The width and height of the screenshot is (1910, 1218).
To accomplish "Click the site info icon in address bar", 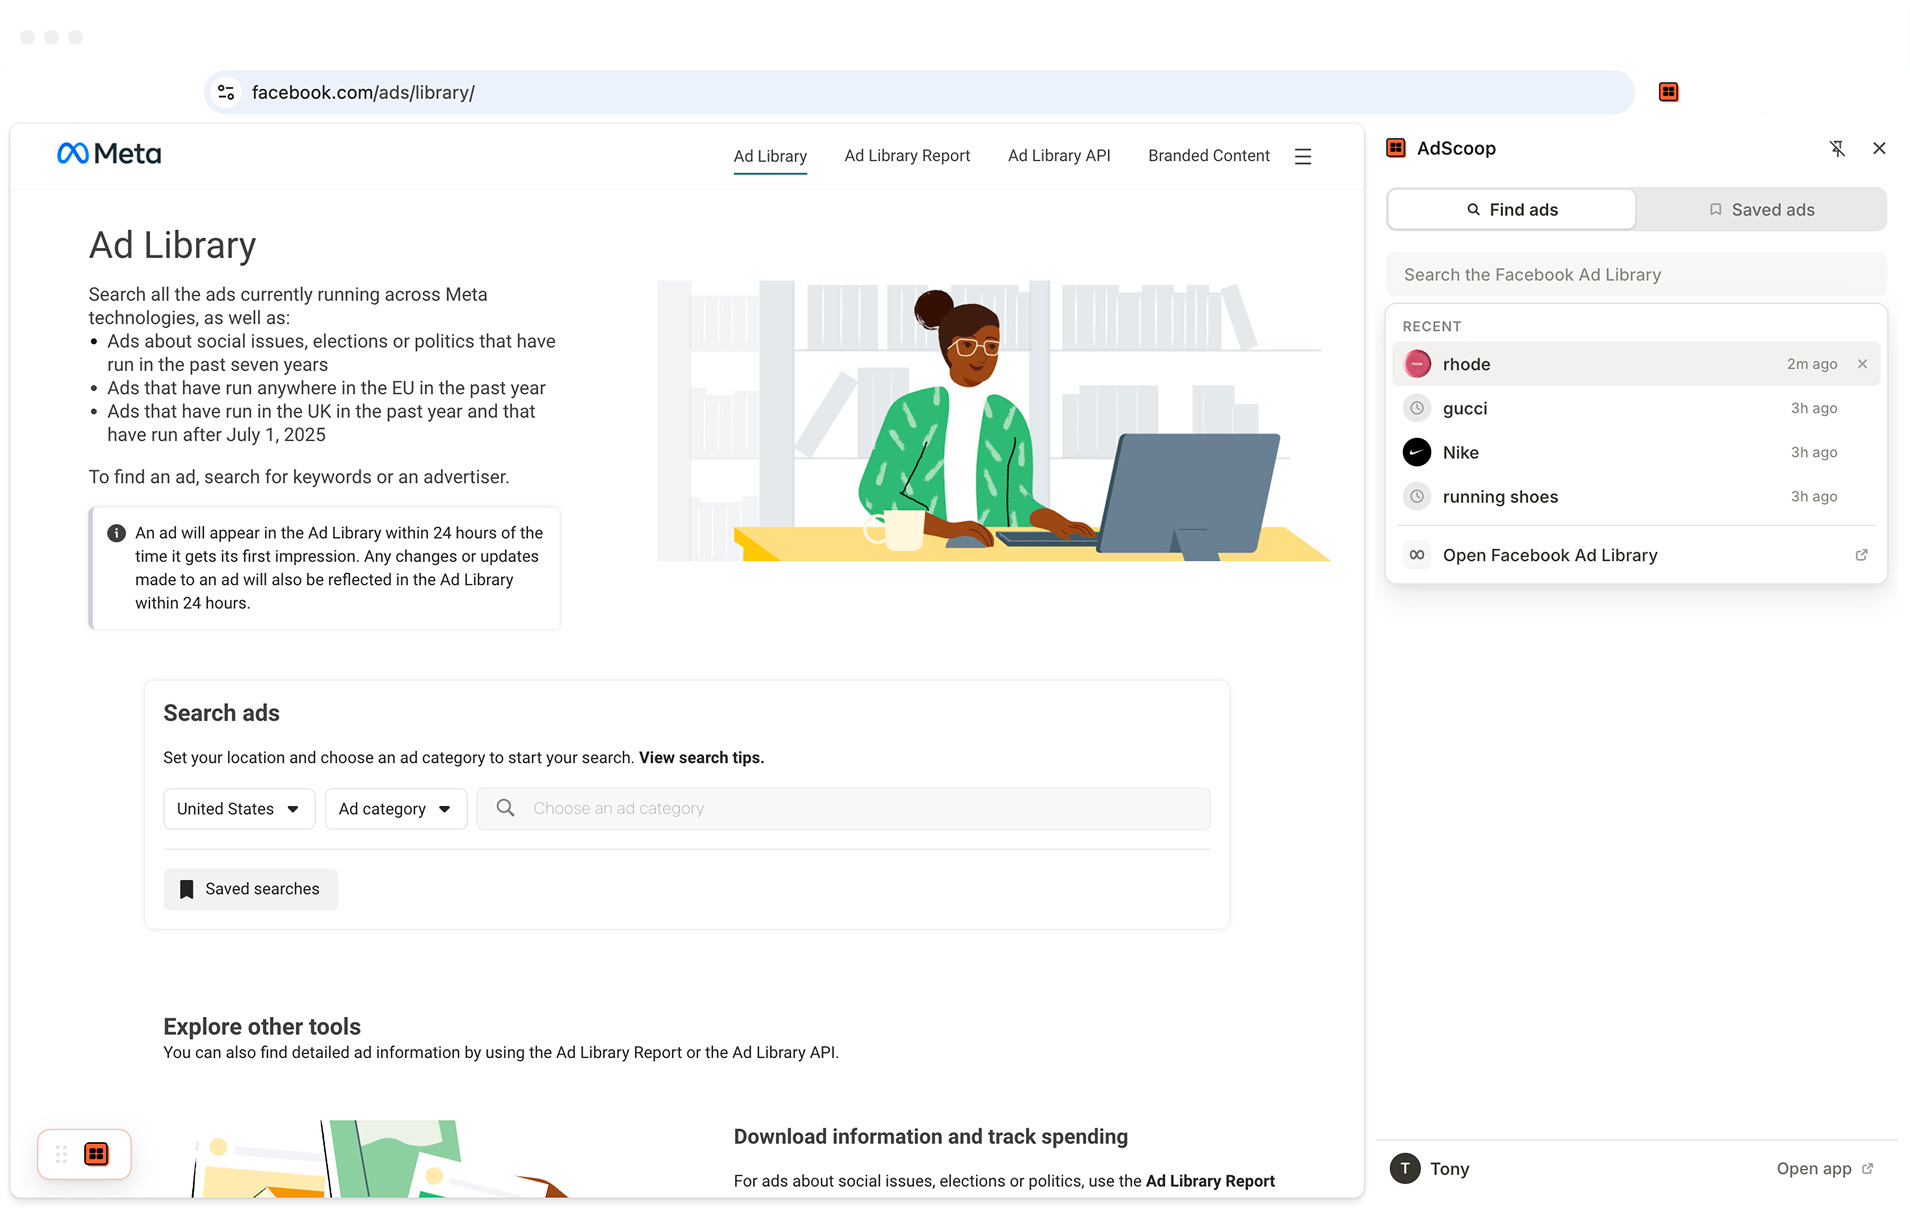I will tap(227, 92).
